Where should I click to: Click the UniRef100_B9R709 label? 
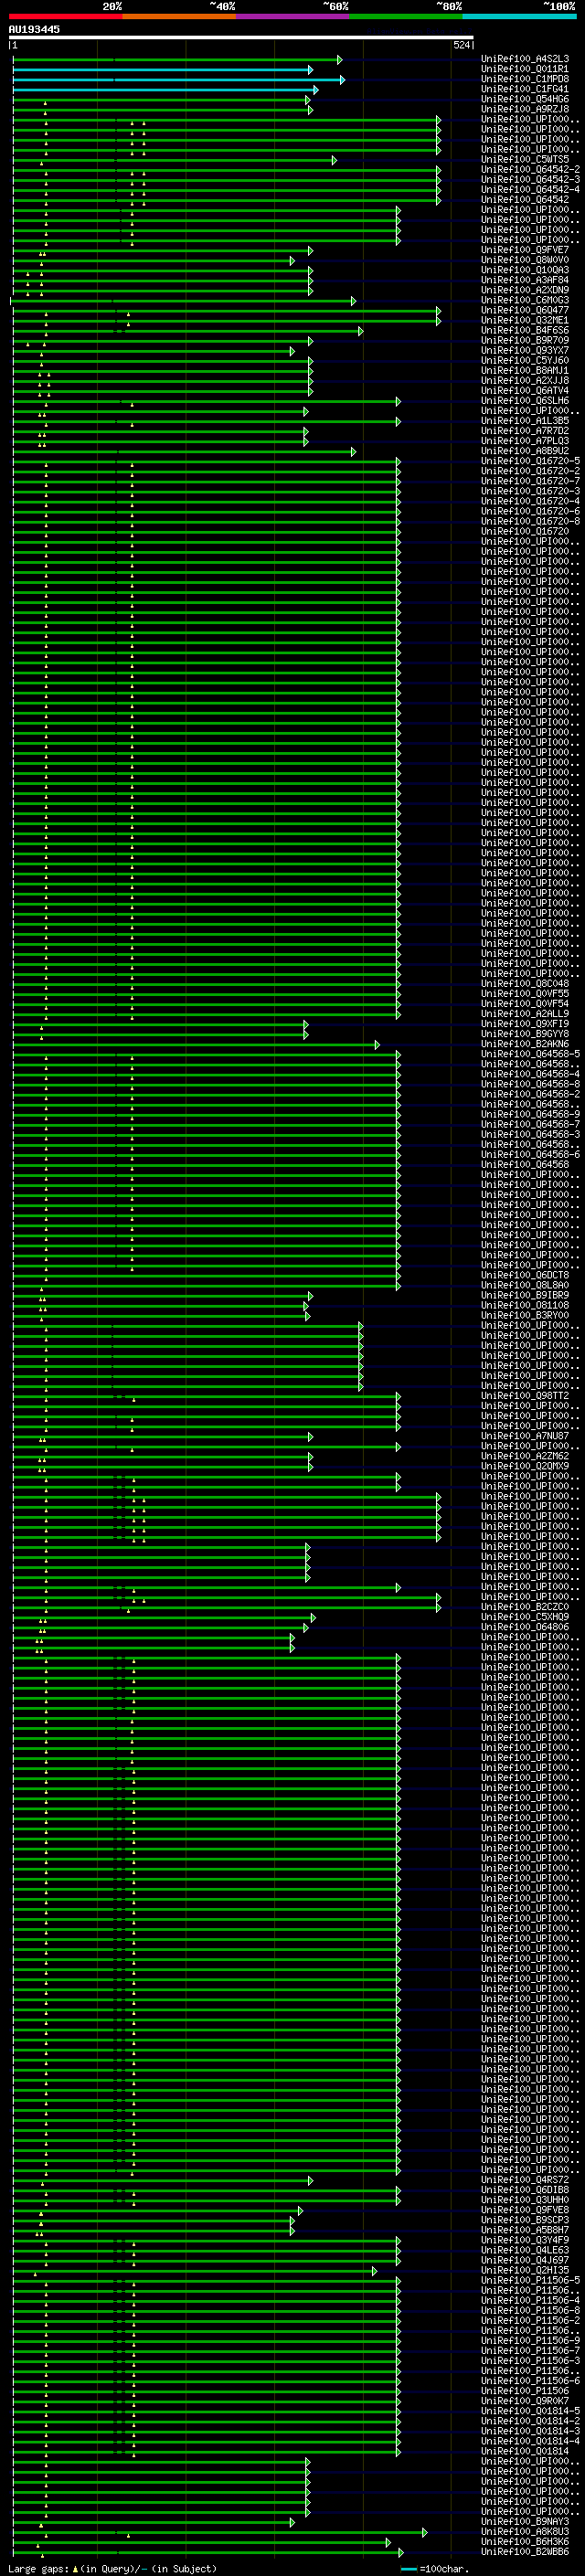point(525,340)
